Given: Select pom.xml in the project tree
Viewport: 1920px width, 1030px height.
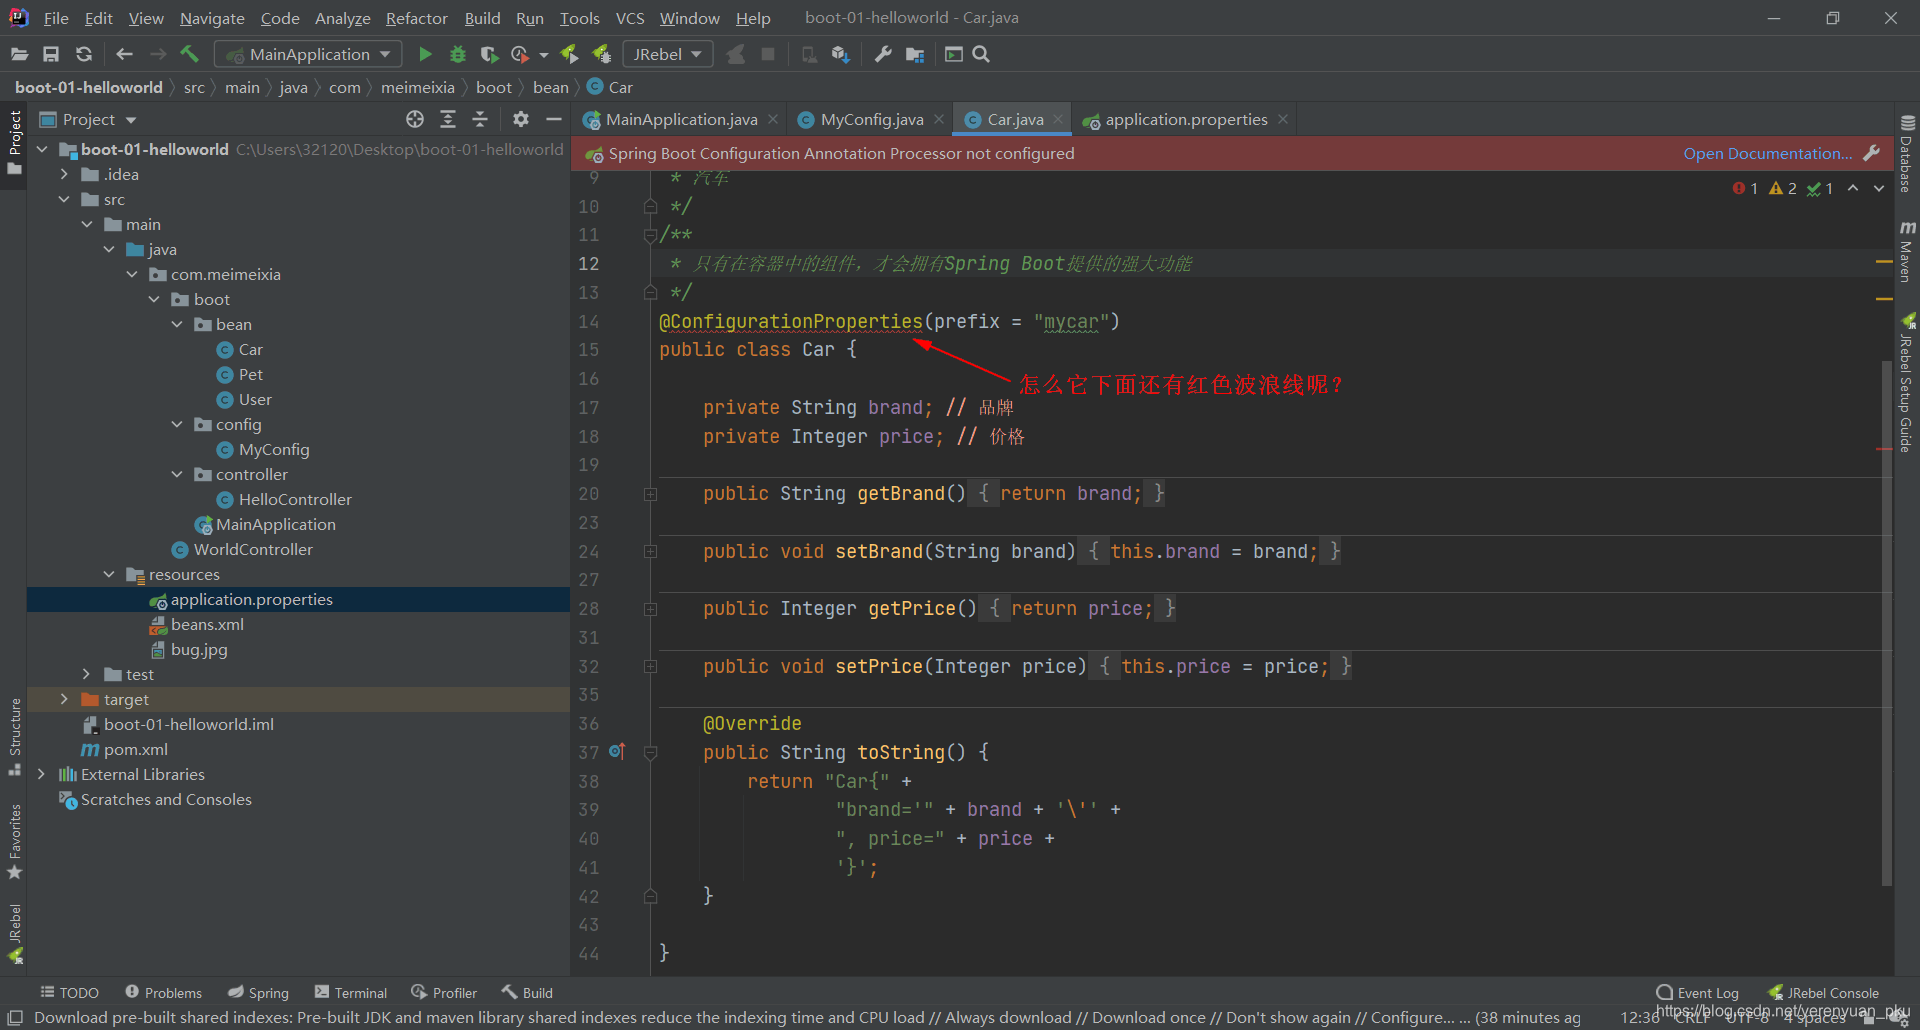Looking at the screenshot, I should [x=135, y=749].
